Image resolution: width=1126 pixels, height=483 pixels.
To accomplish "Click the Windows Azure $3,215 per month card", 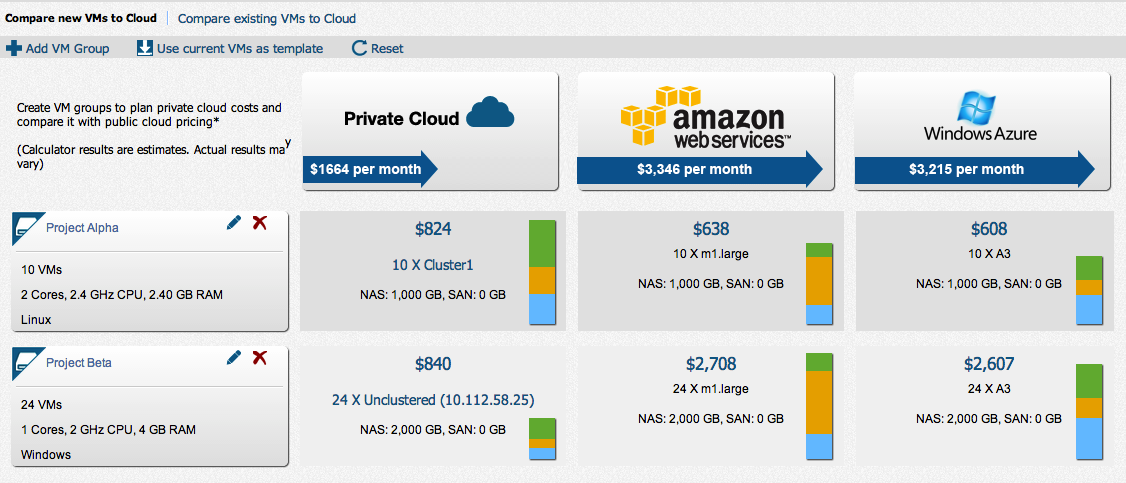I will (982, 131).
